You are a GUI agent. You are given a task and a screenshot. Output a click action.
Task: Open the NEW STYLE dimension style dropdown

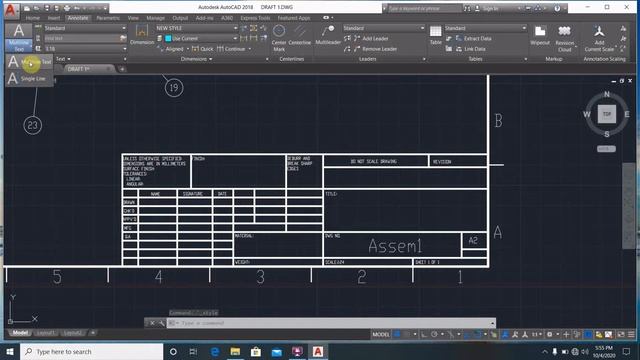196,28
